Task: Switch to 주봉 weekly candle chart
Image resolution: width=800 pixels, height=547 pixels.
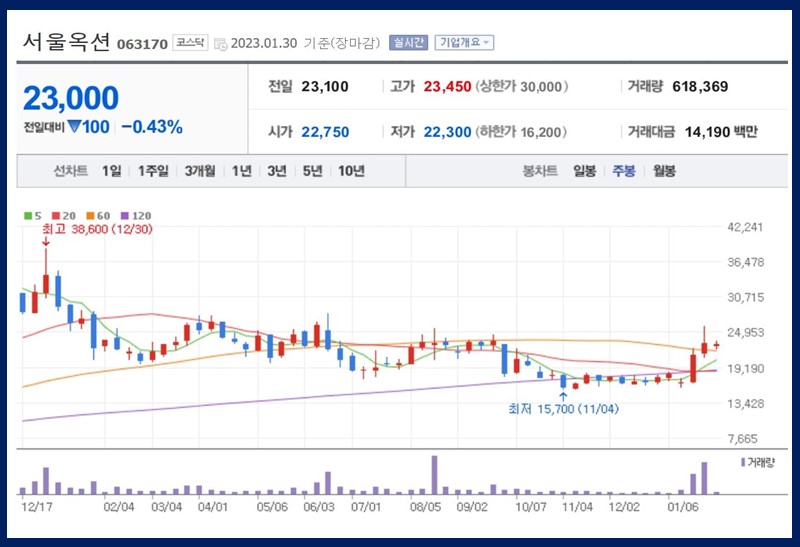Action: click(x=624, y=171)
